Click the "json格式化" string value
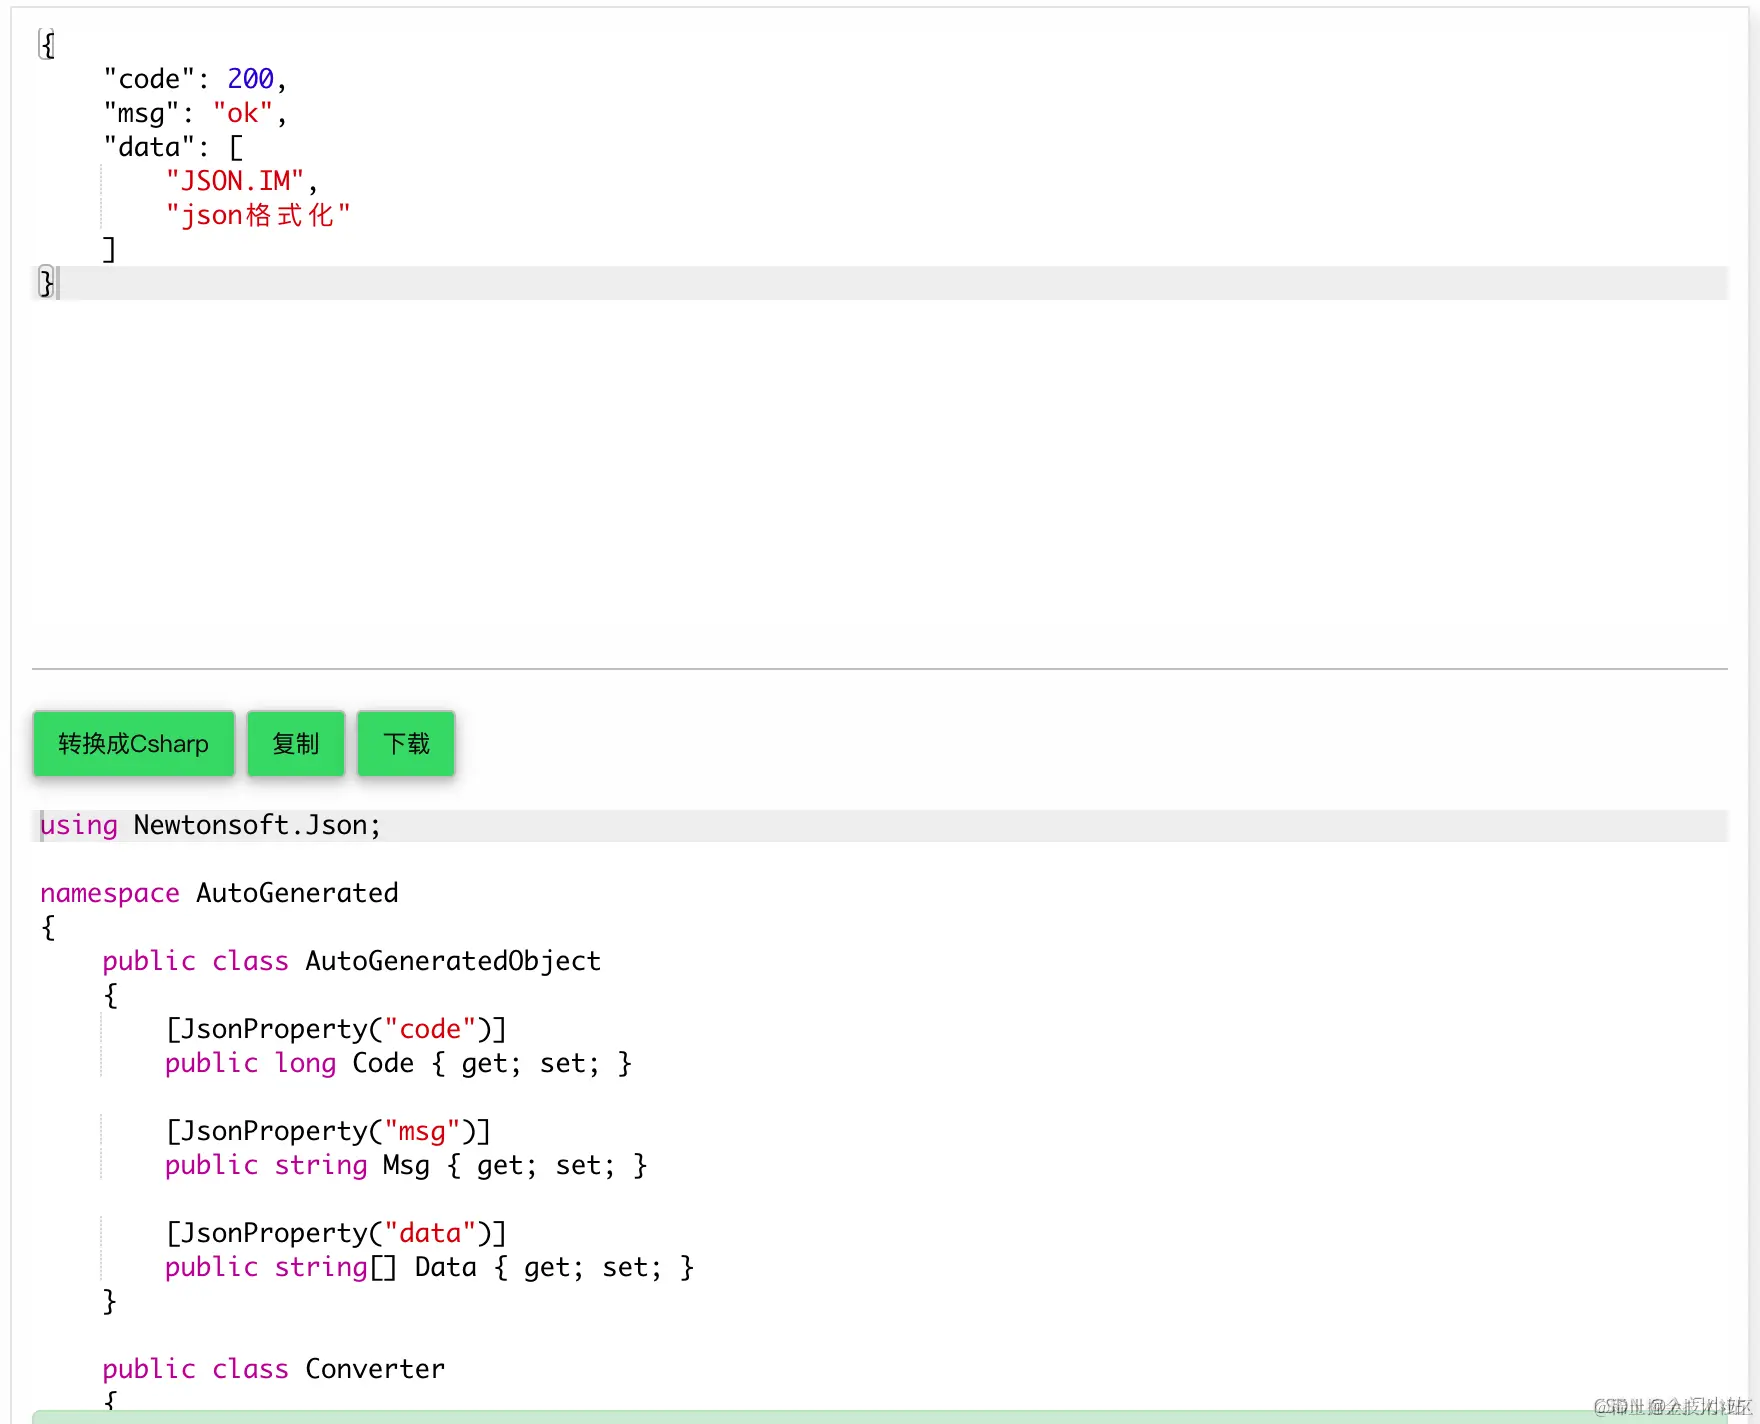 pyautogui.click(x=258, y=215)
